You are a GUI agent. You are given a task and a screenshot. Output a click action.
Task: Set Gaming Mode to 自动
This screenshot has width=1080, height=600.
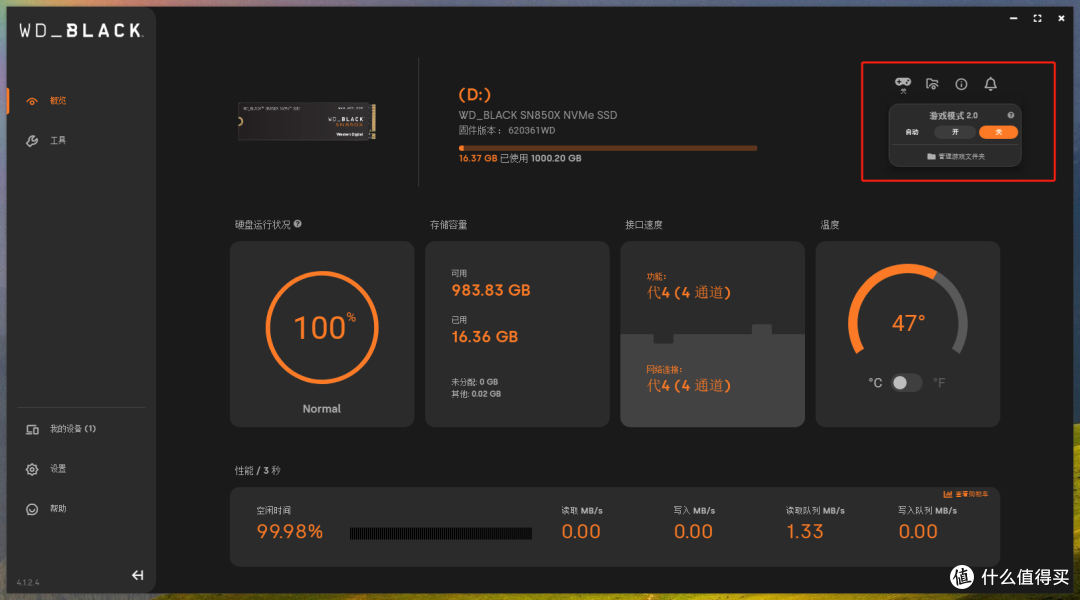point(912,132)
